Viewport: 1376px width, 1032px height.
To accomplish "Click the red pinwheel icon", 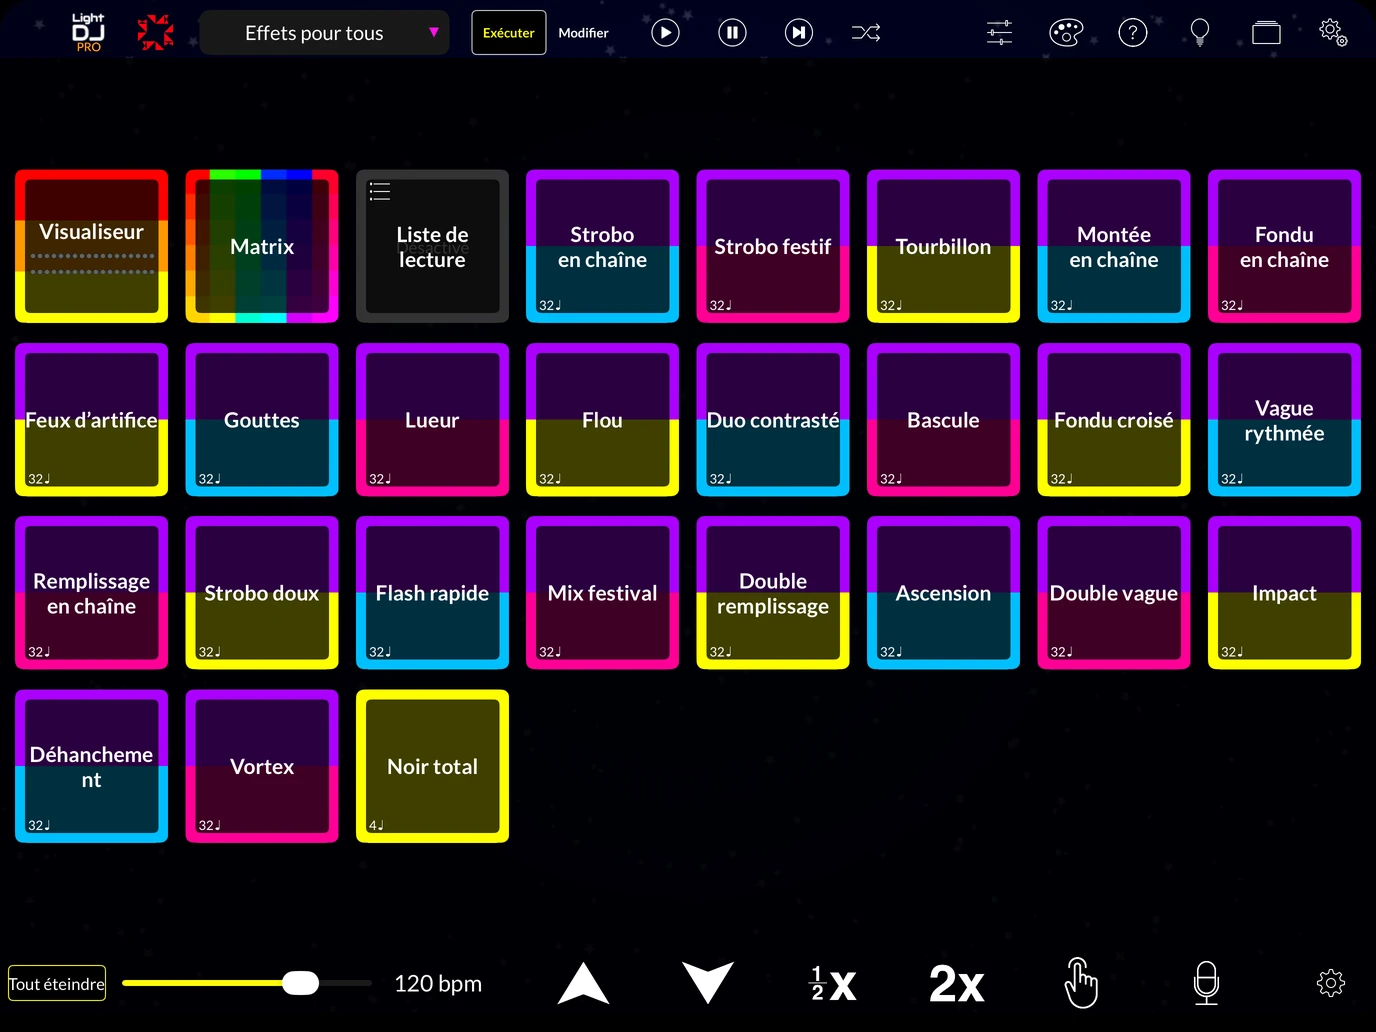I will pos(155,33).
